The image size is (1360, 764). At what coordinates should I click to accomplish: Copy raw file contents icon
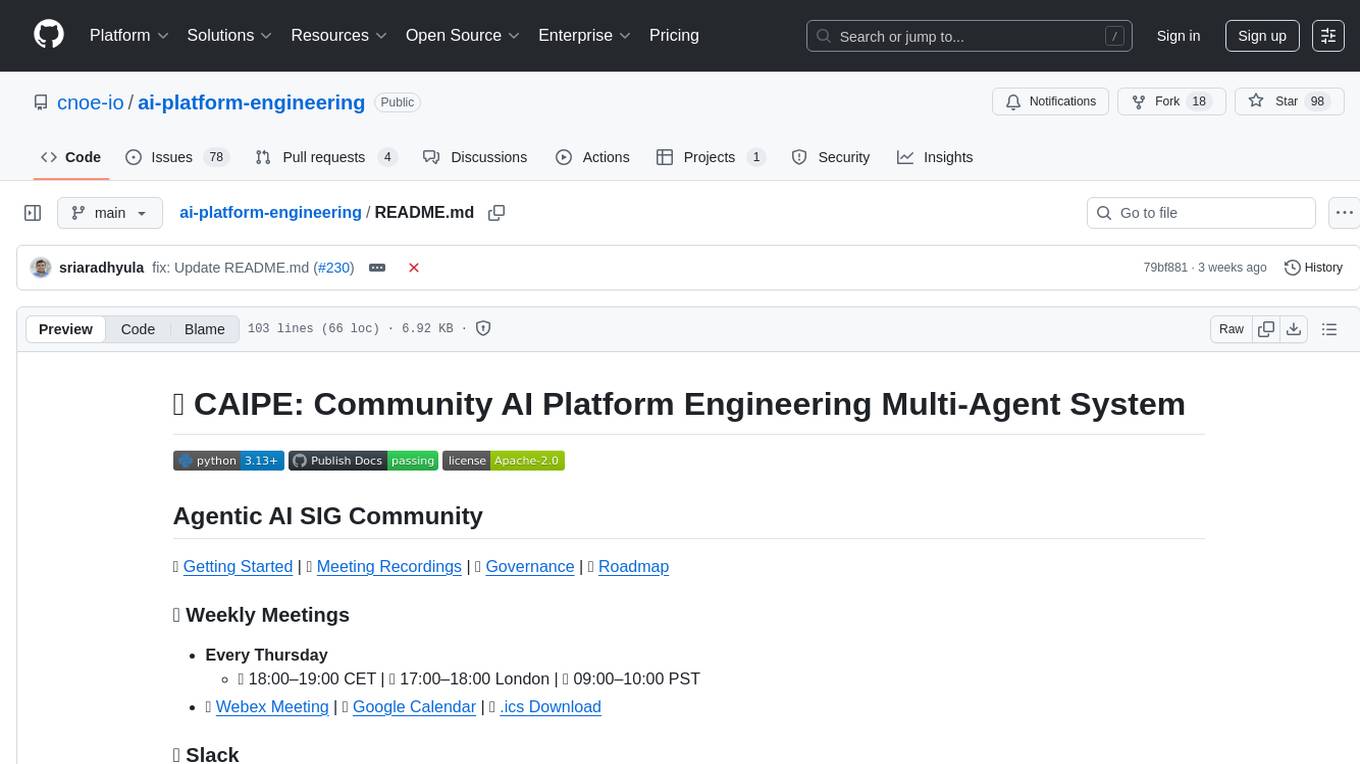click(1266, 329)
